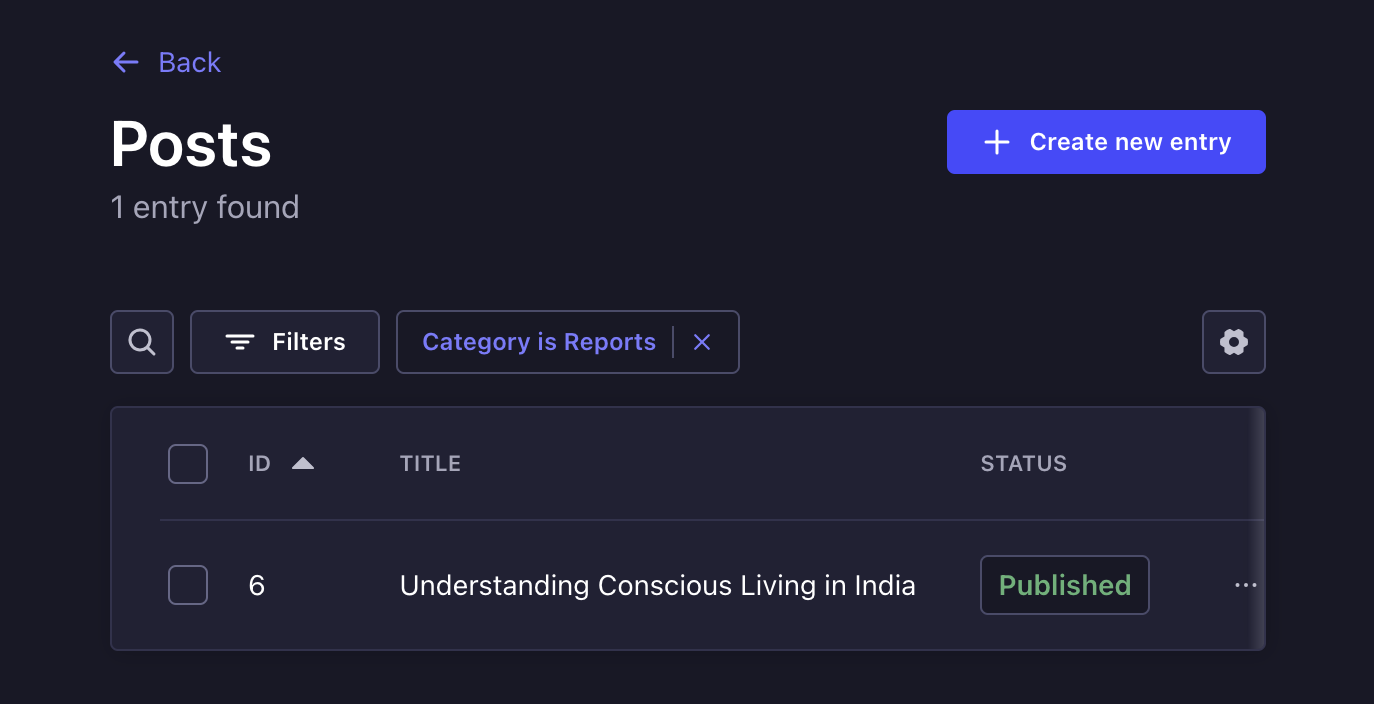
Task: Click the Category is Reports filter tag
Action: point(539,342)
